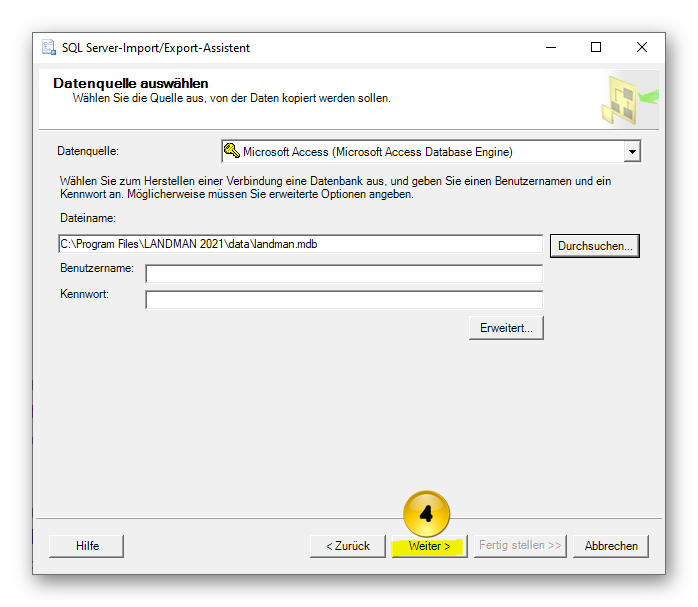
Task: Click the 'Datenquelle auswählen' heading text
Action: (130, 83)
